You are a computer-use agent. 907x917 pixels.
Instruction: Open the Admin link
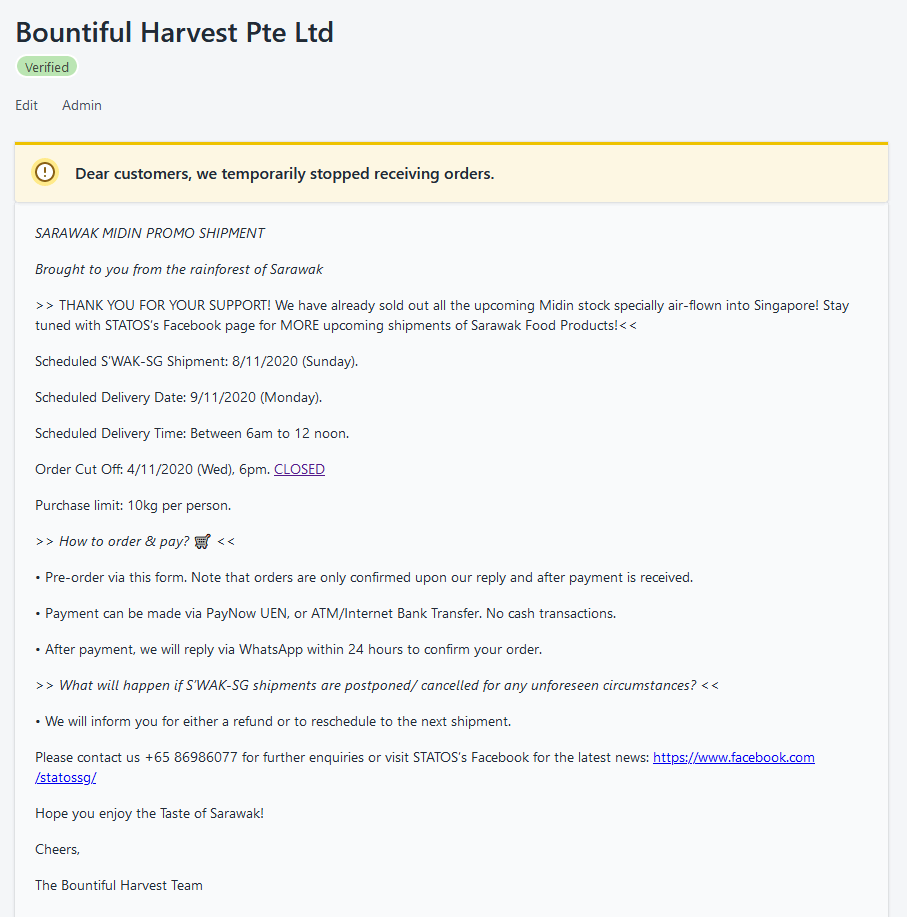point(82,105)
